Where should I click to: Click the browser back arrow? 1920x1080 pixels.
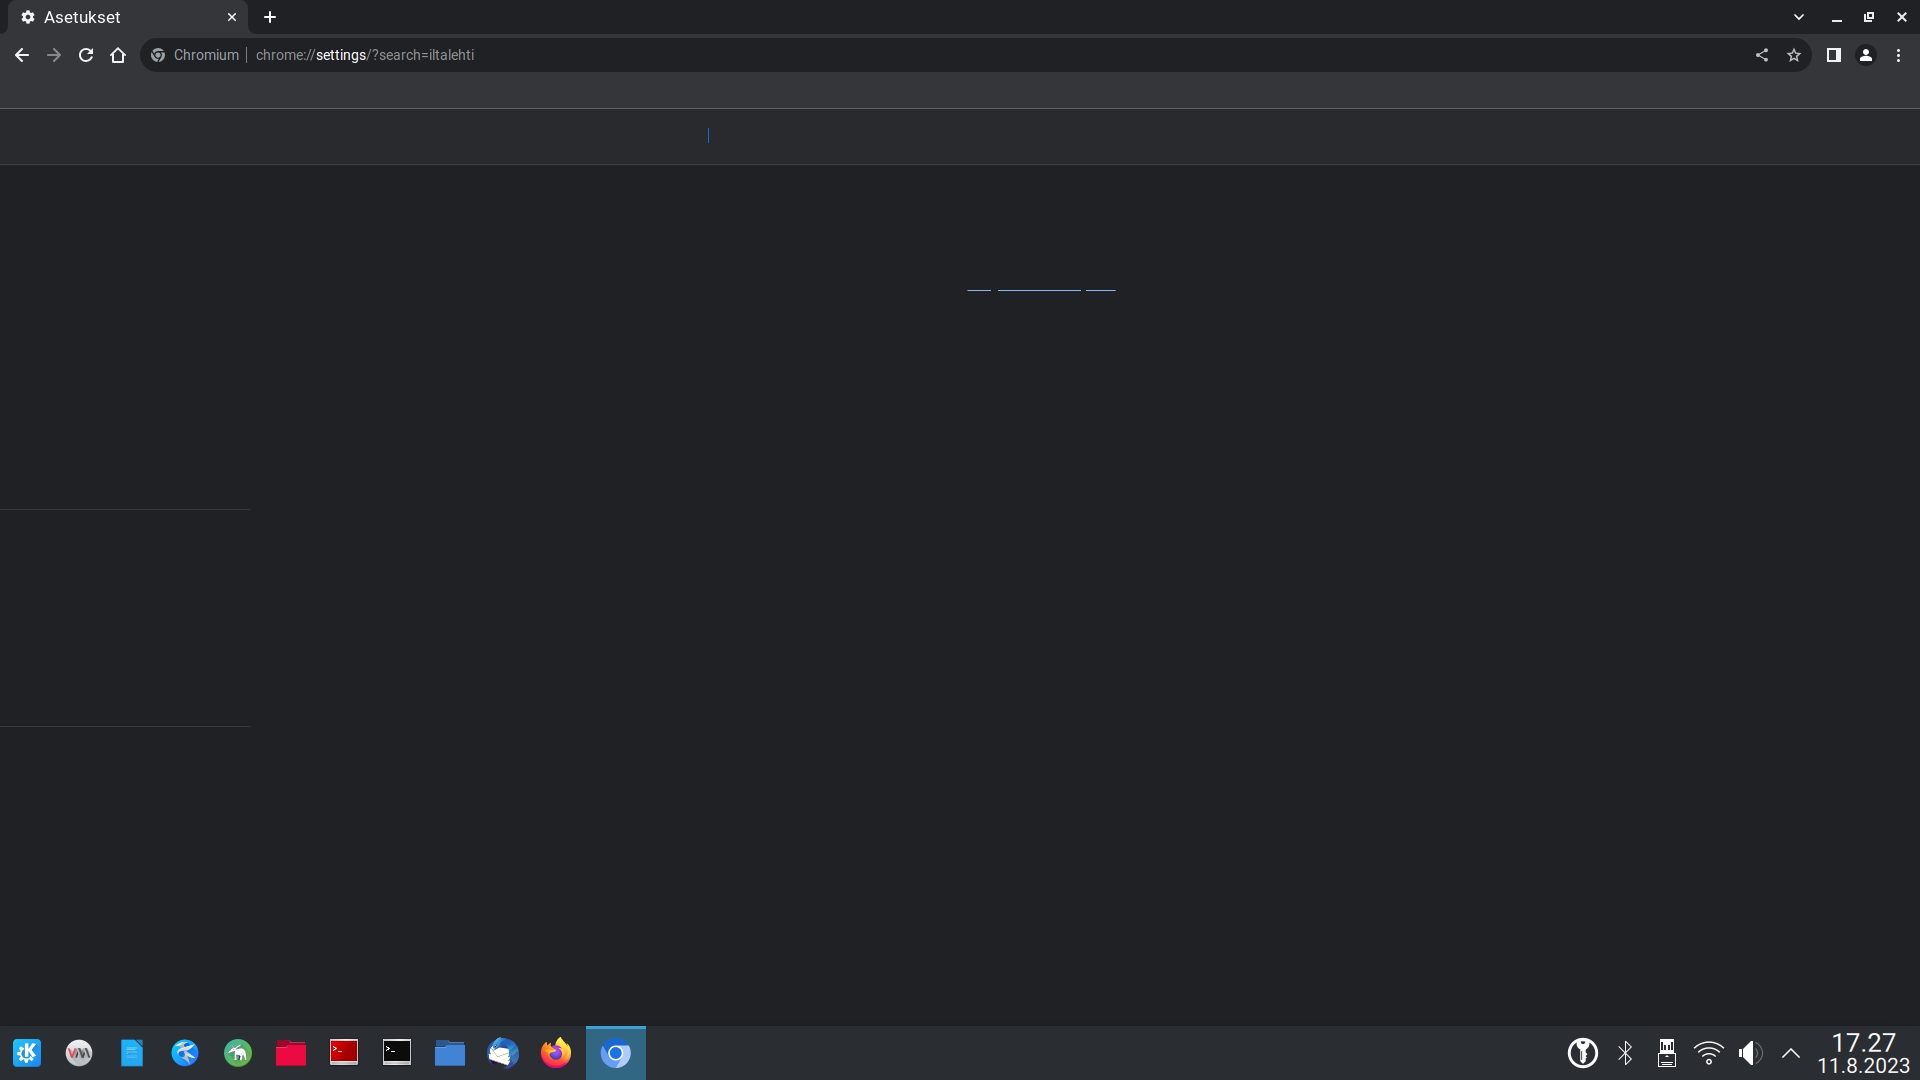tap(22, 55)
